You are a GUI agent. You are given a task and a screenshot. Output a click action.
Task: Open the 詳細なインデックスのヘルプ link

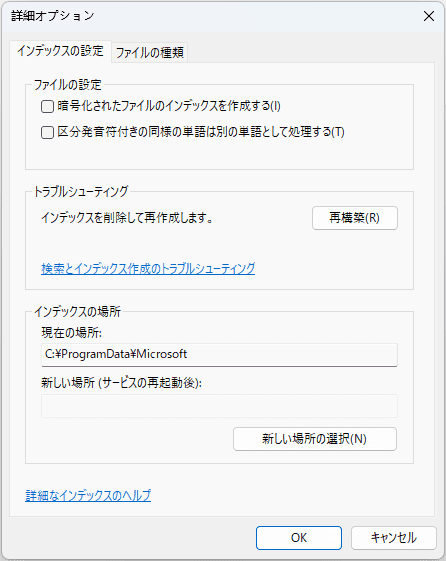[88, 496]
